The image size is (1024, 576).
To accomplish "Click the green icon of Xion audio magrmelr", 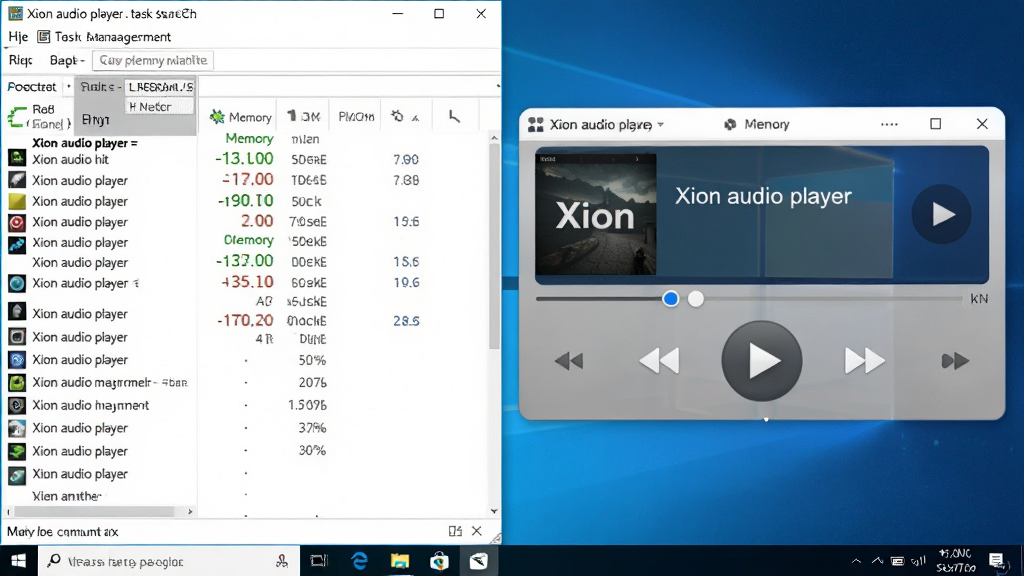I will [x=17, y=383].
